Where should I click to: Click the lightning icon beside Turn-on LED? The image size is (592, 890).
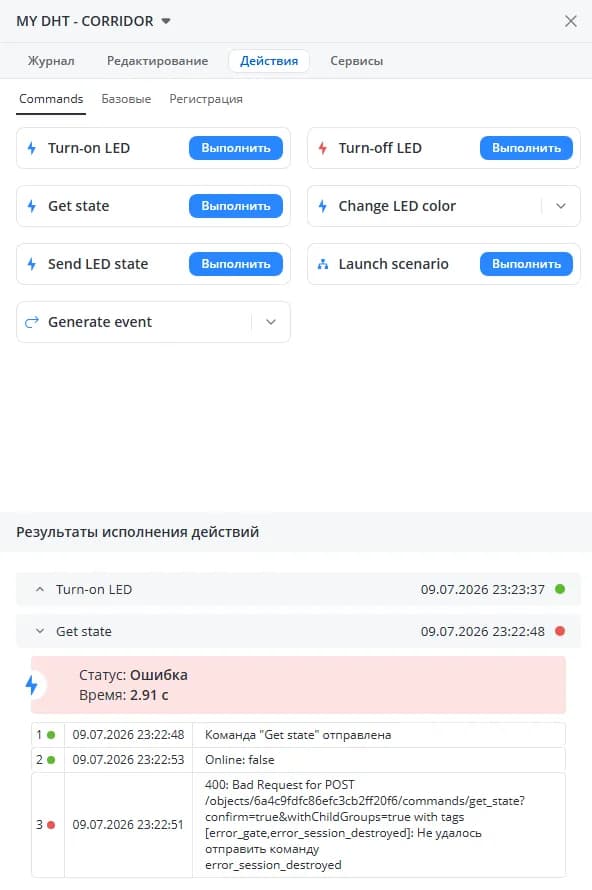coord(32,148)
